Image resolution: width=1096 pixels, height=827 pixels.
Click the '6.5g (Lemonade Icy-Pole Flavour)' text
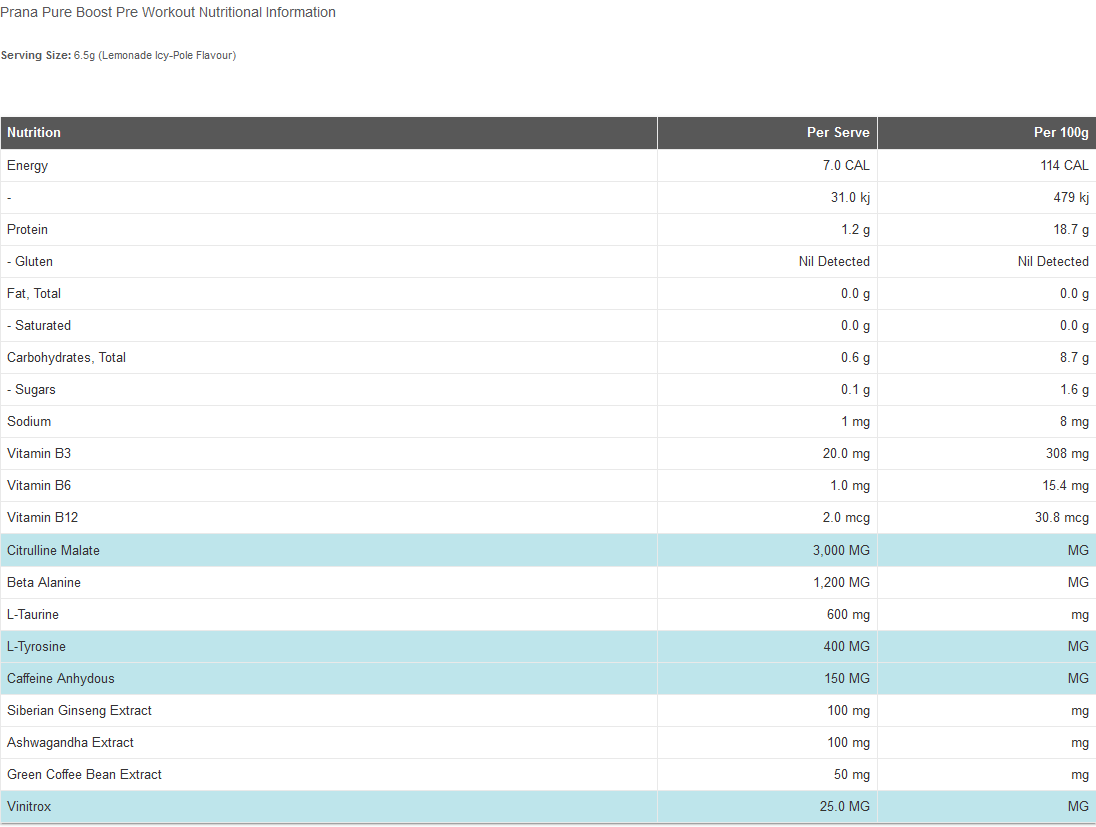point(155,55)
